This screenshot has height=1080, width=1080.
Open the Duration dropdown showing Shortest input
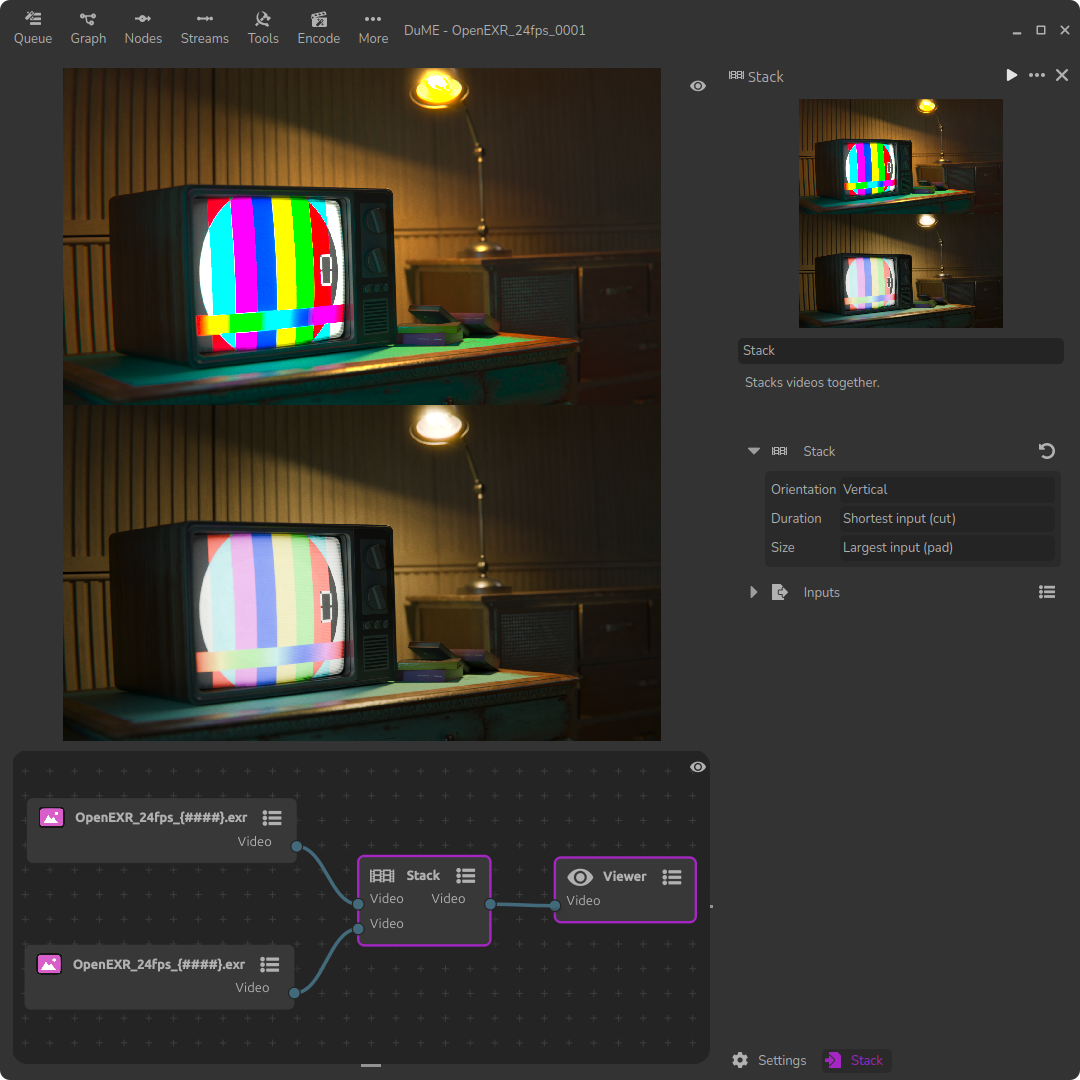pyautogui.click(x=945, y=518)
